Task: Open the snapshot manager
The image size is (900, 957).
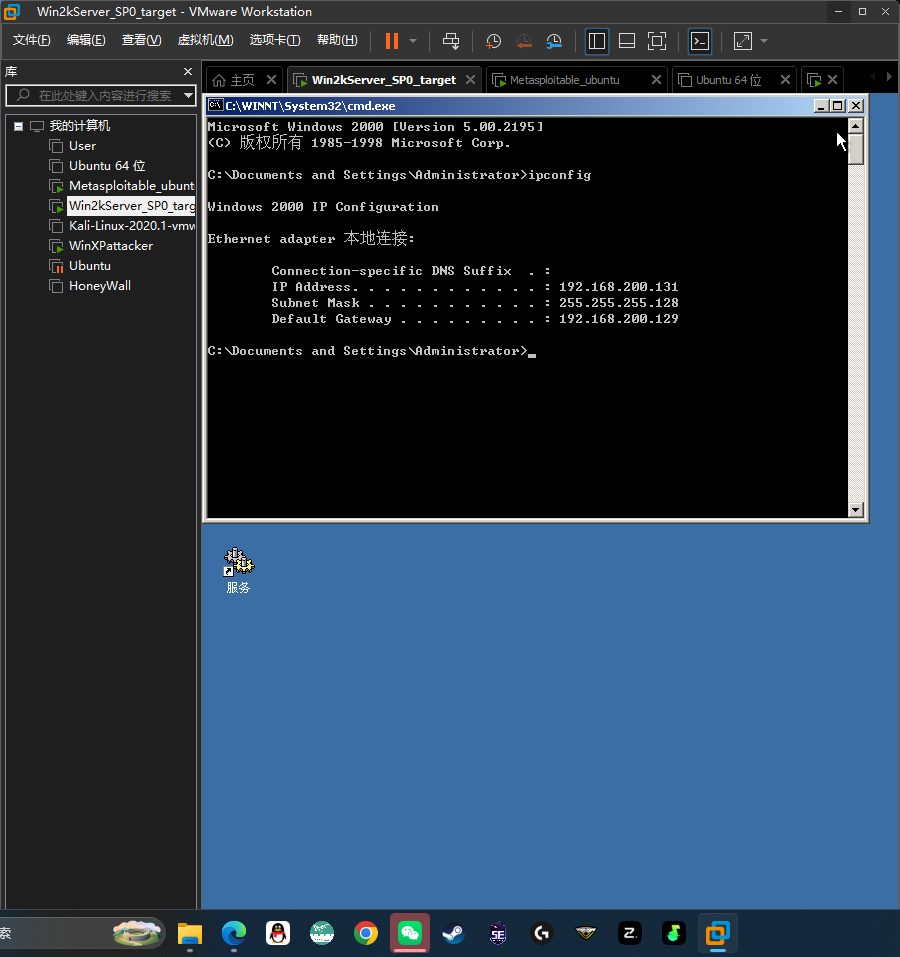Action: 554,41
